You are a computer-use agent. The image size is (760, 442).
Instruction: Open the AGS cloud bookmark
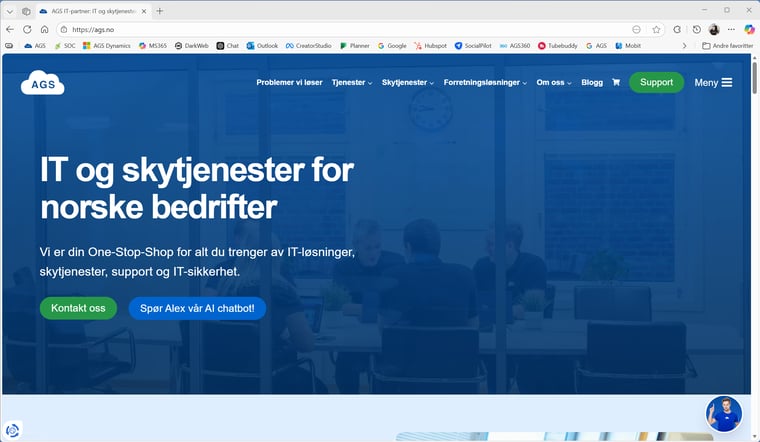pos(35,46)
